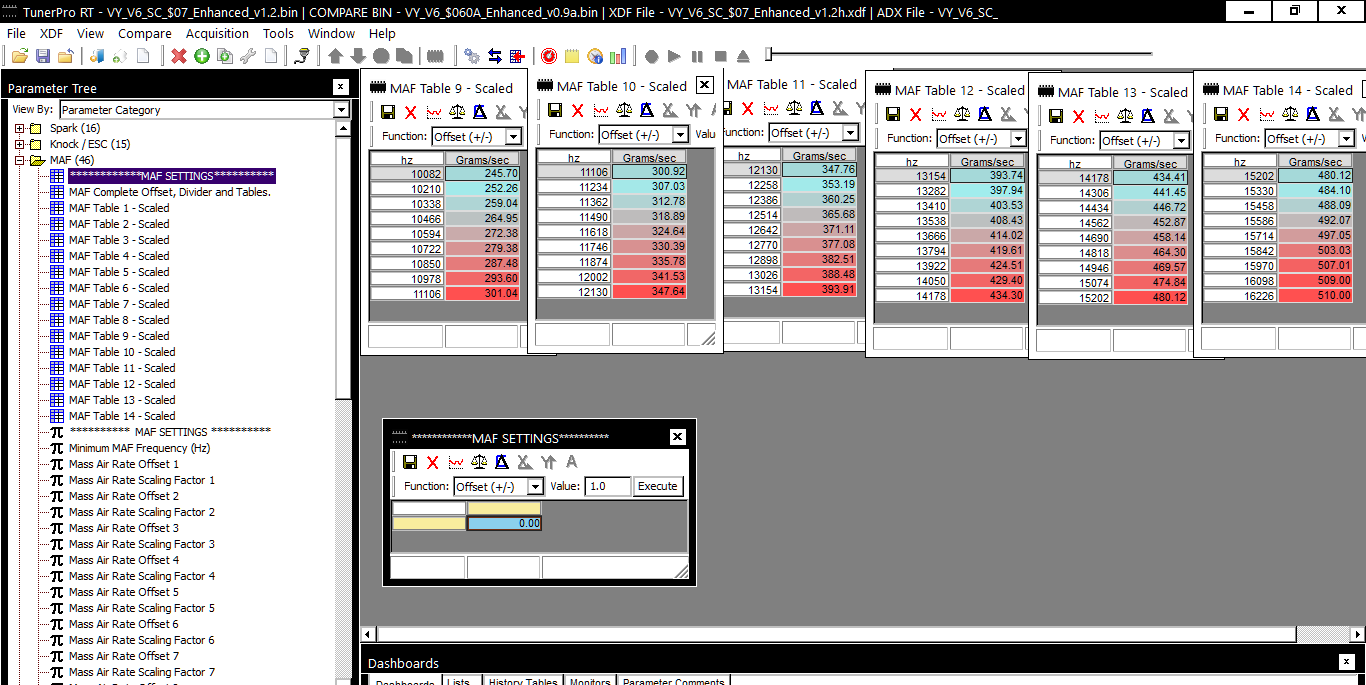Click the up arrow icon in main toolbar
1366x685 pixels.
click(335, 56)
